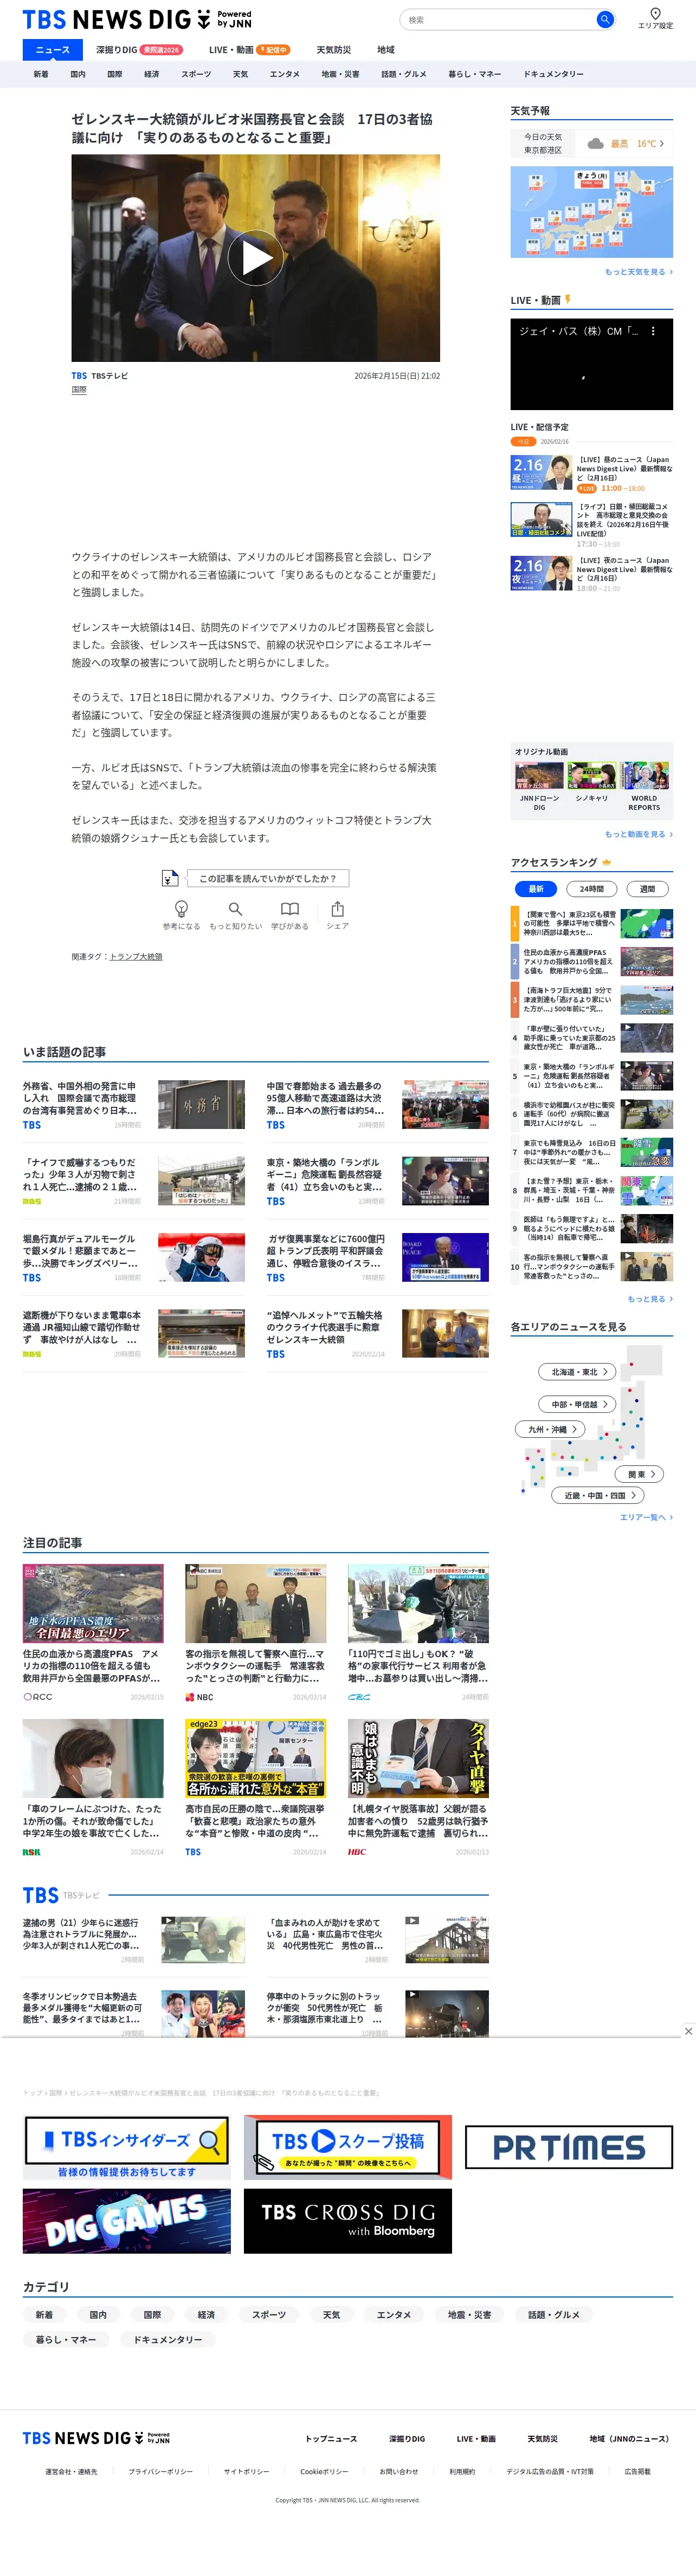
Task: Select the 24時間 ranking filter
Action: [x=592, y=888]
